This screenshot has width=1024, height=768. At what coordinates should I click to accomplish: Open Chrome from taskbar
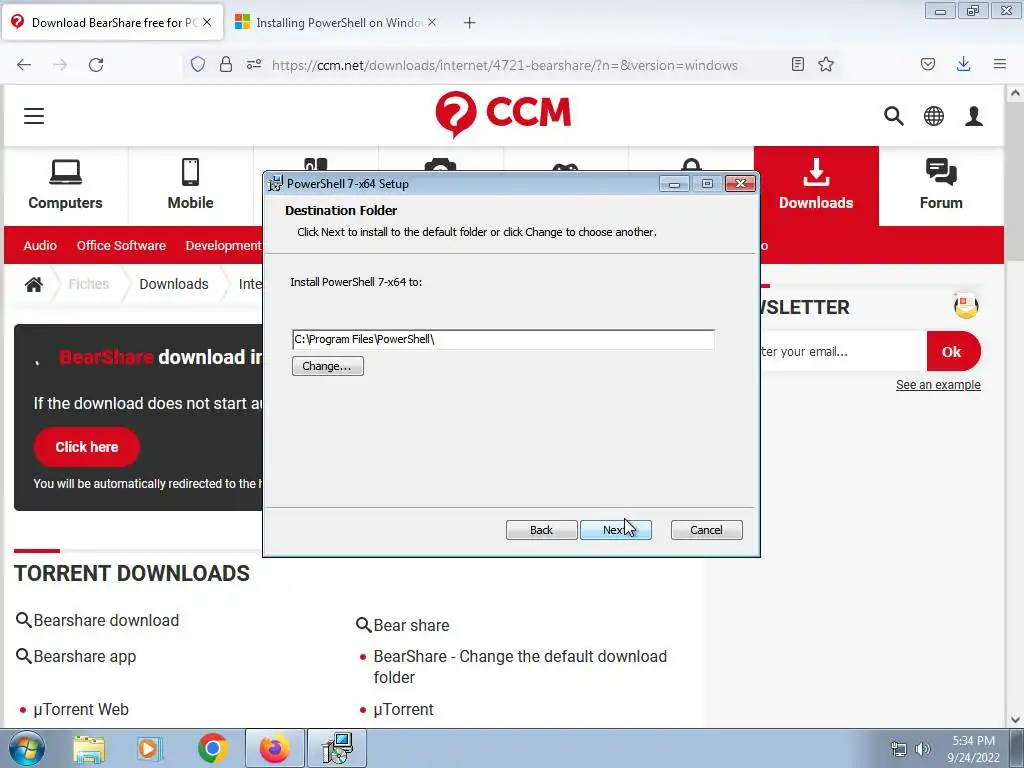point(212,748)
